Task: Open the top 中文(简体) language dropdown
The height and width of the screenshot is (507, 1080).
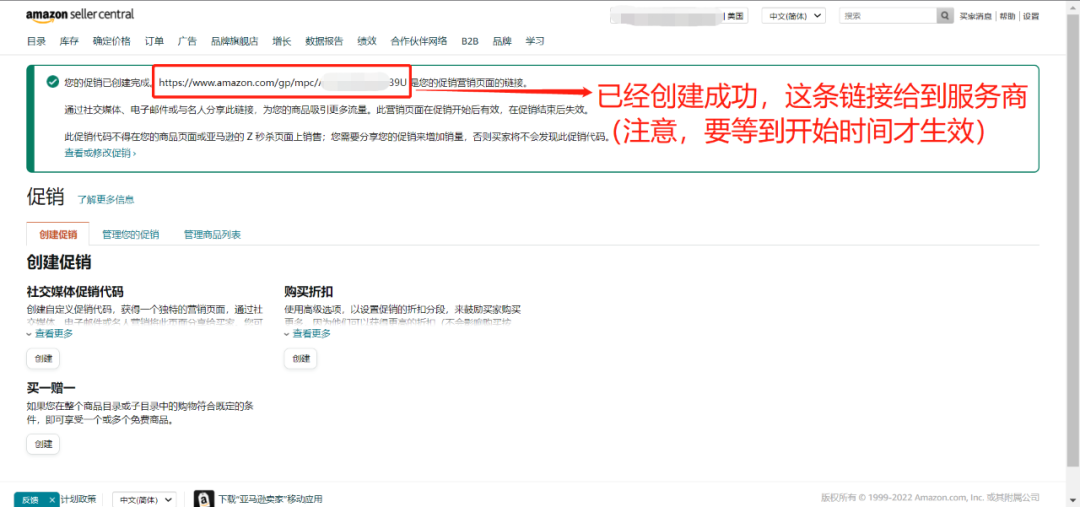Action: point(793,16)
